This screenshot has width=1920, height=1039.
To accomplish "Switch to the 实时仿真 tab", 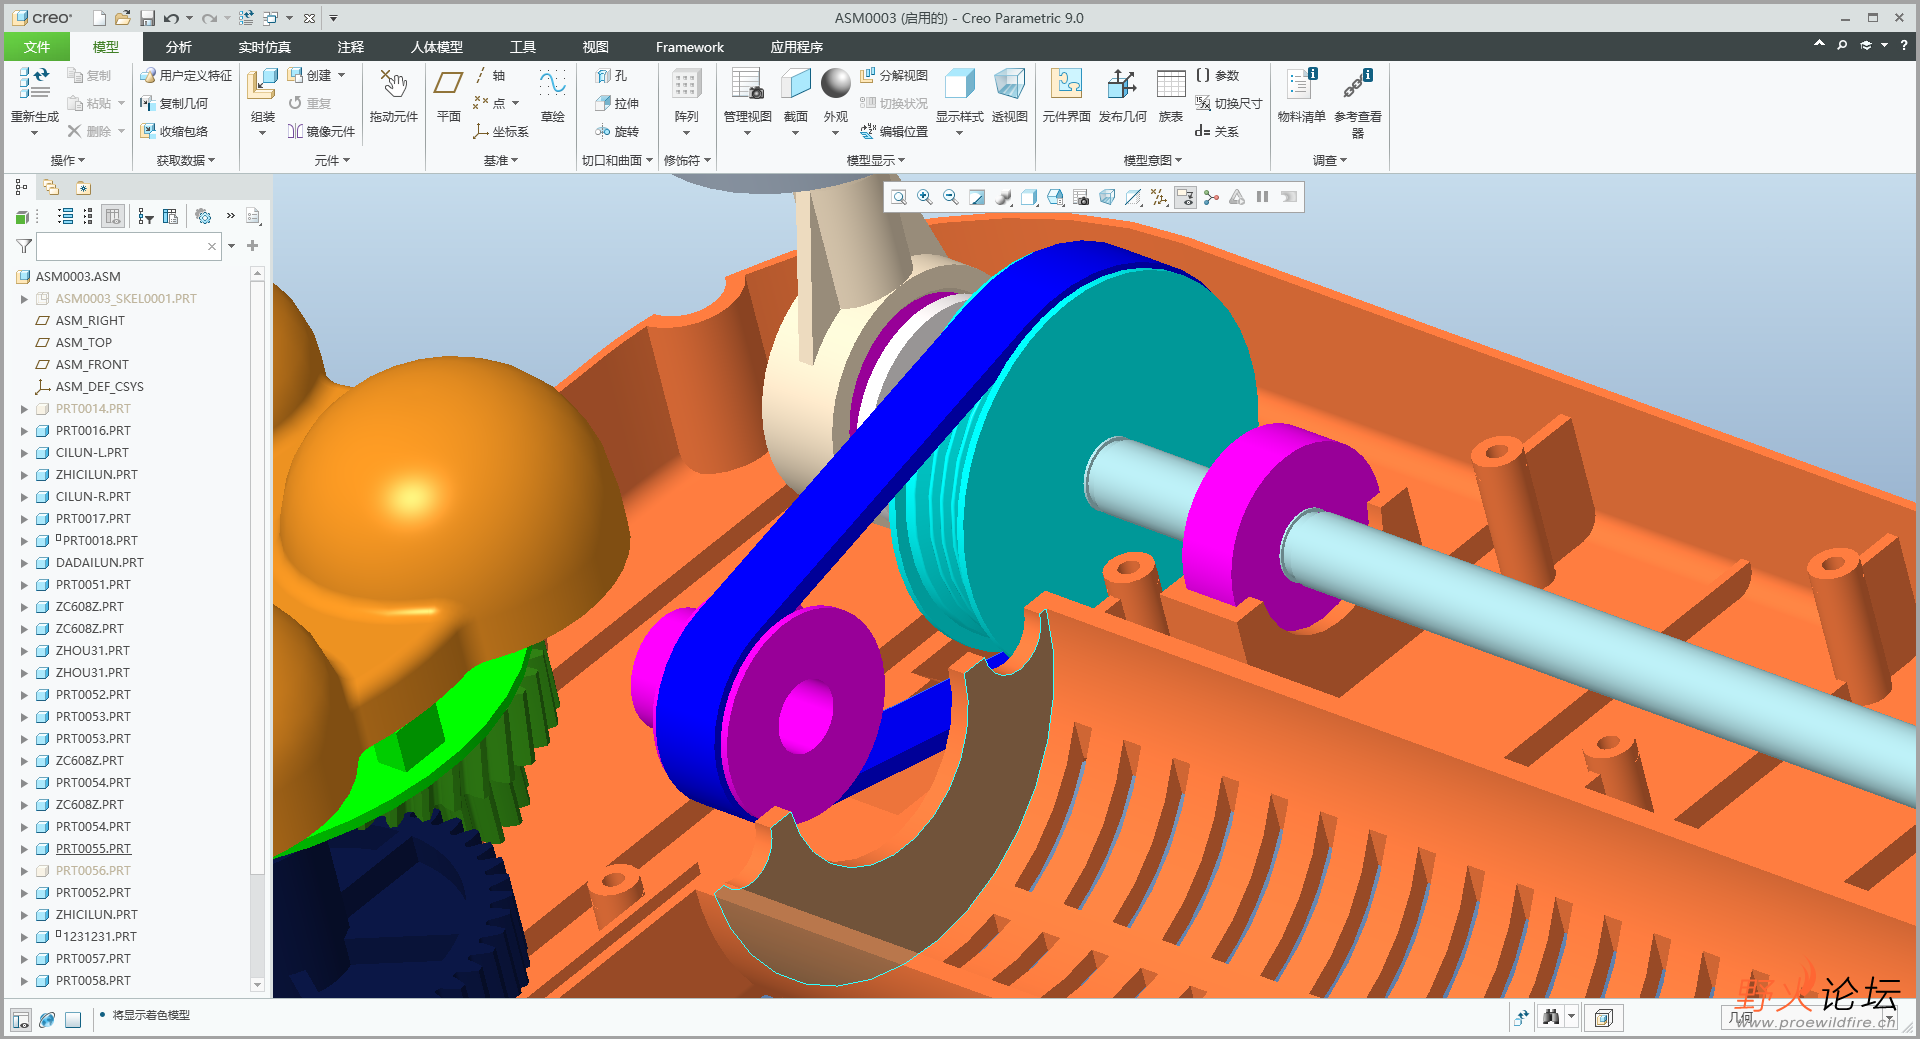I will 264,47.
